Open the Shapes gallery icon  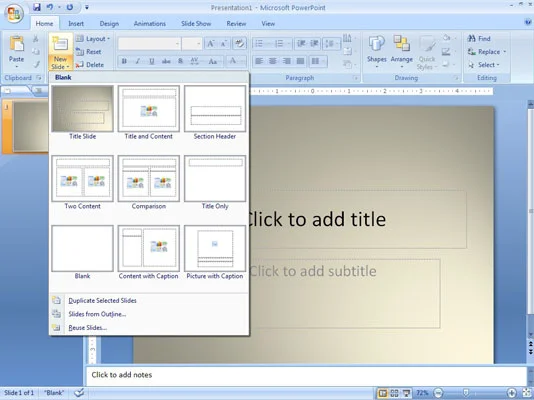[376, 44]
